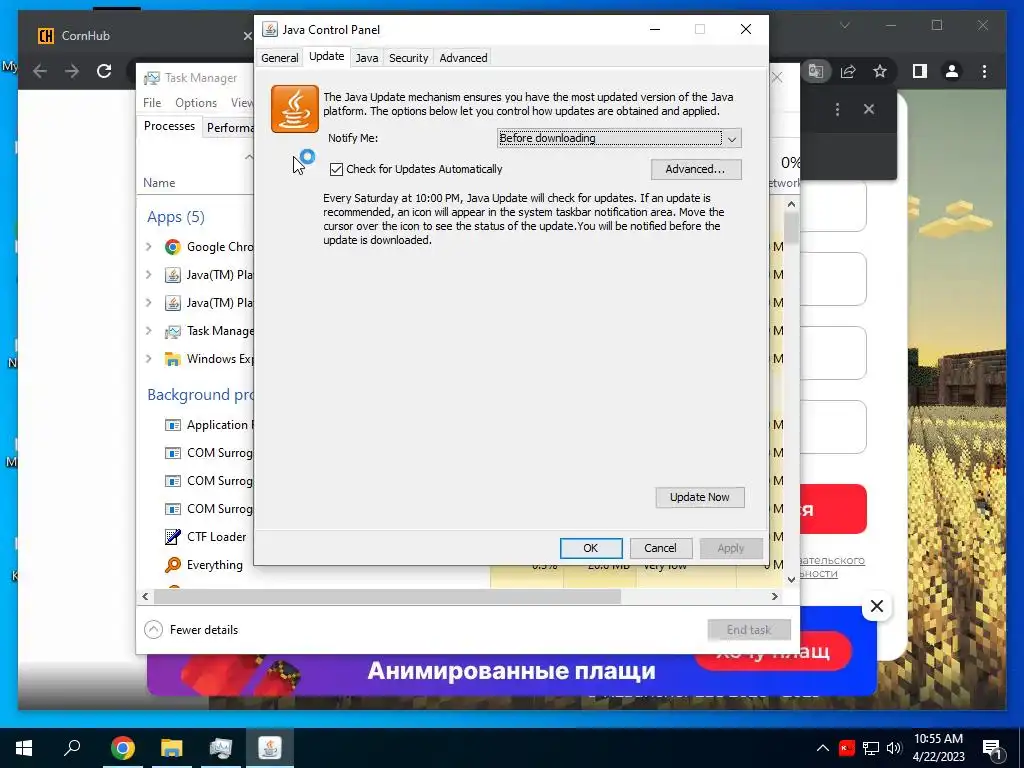Select the Everything search process icon
The width and height of the screenshot is (1024, 768).
click(172, 565)
